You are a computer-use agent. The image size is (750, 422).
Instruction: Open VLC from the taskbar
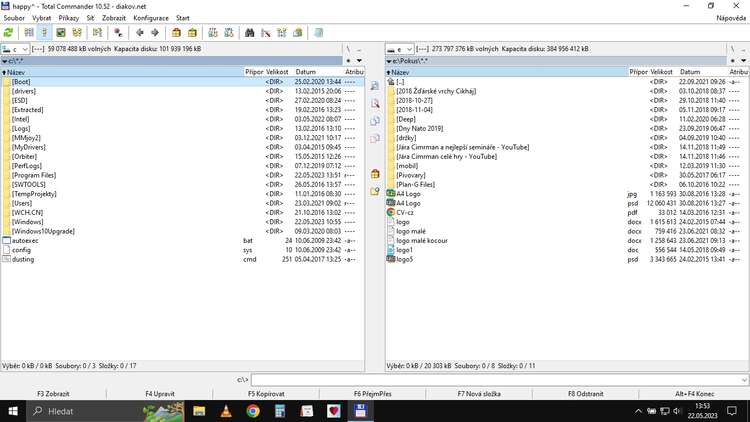[x=226, y=411]
